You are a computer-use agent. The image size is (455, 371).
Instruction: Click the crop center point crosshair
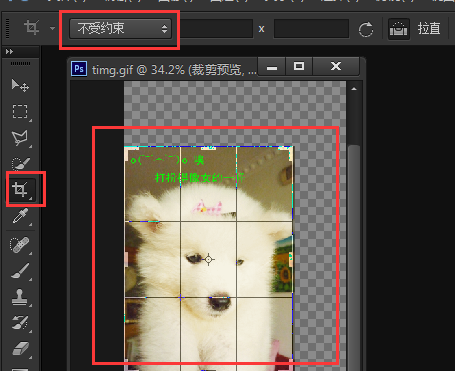coord(209,259)
